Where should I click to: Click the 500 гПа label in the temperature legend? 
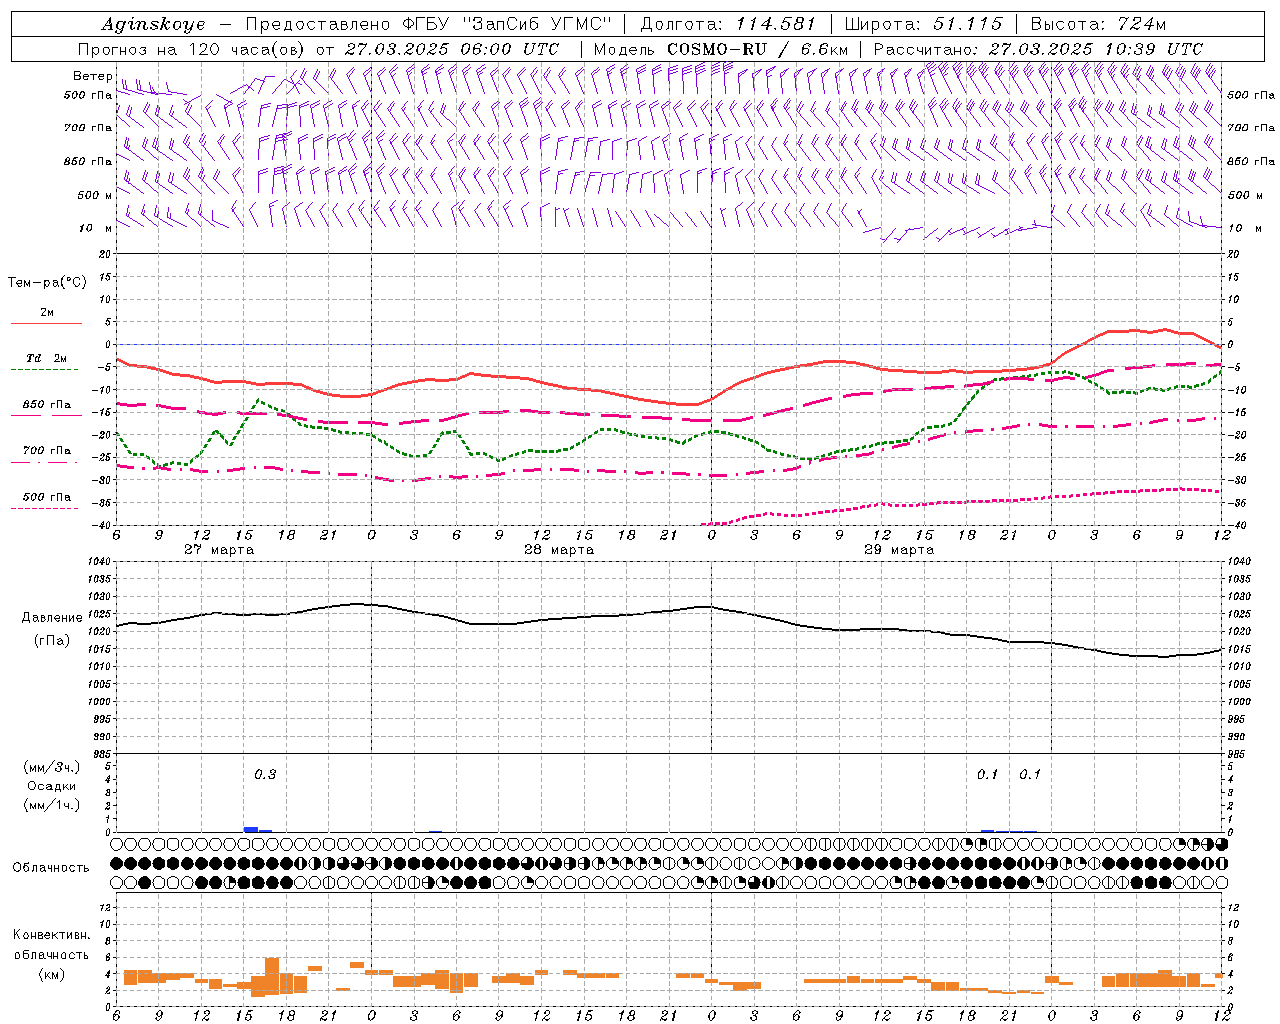point(47,497)
